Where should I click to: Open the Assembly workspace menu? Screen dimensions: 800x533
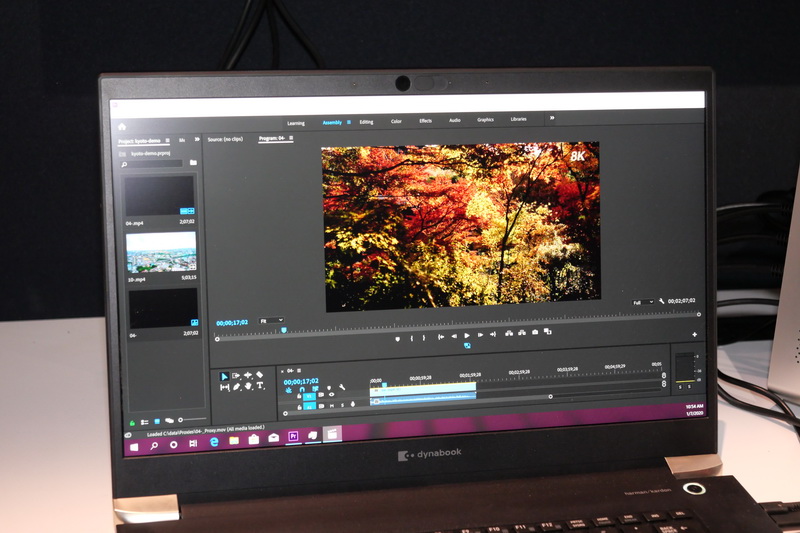pos(349,122)
